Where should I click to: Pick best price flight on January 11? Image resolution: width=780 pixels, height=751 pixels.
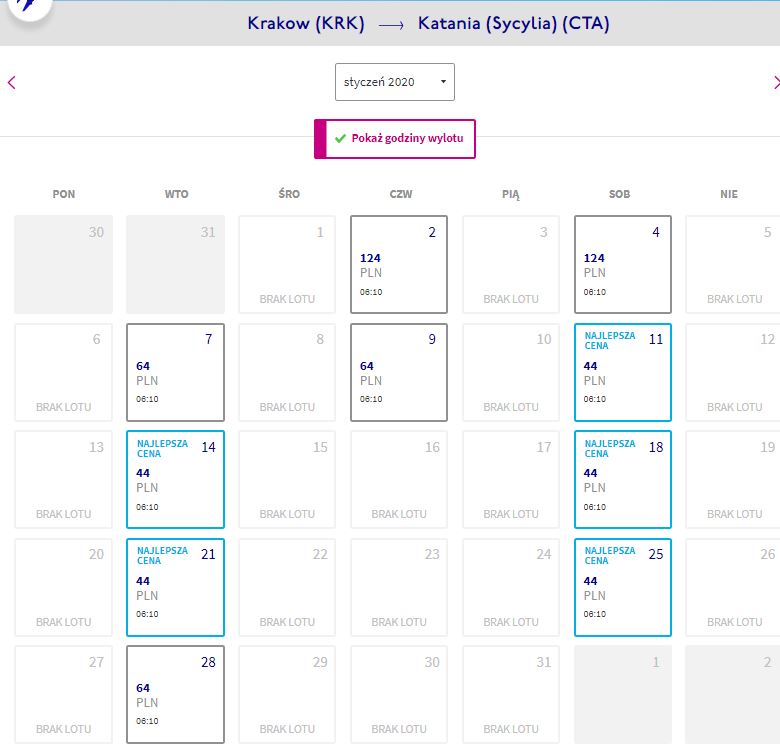coord(623,373)
